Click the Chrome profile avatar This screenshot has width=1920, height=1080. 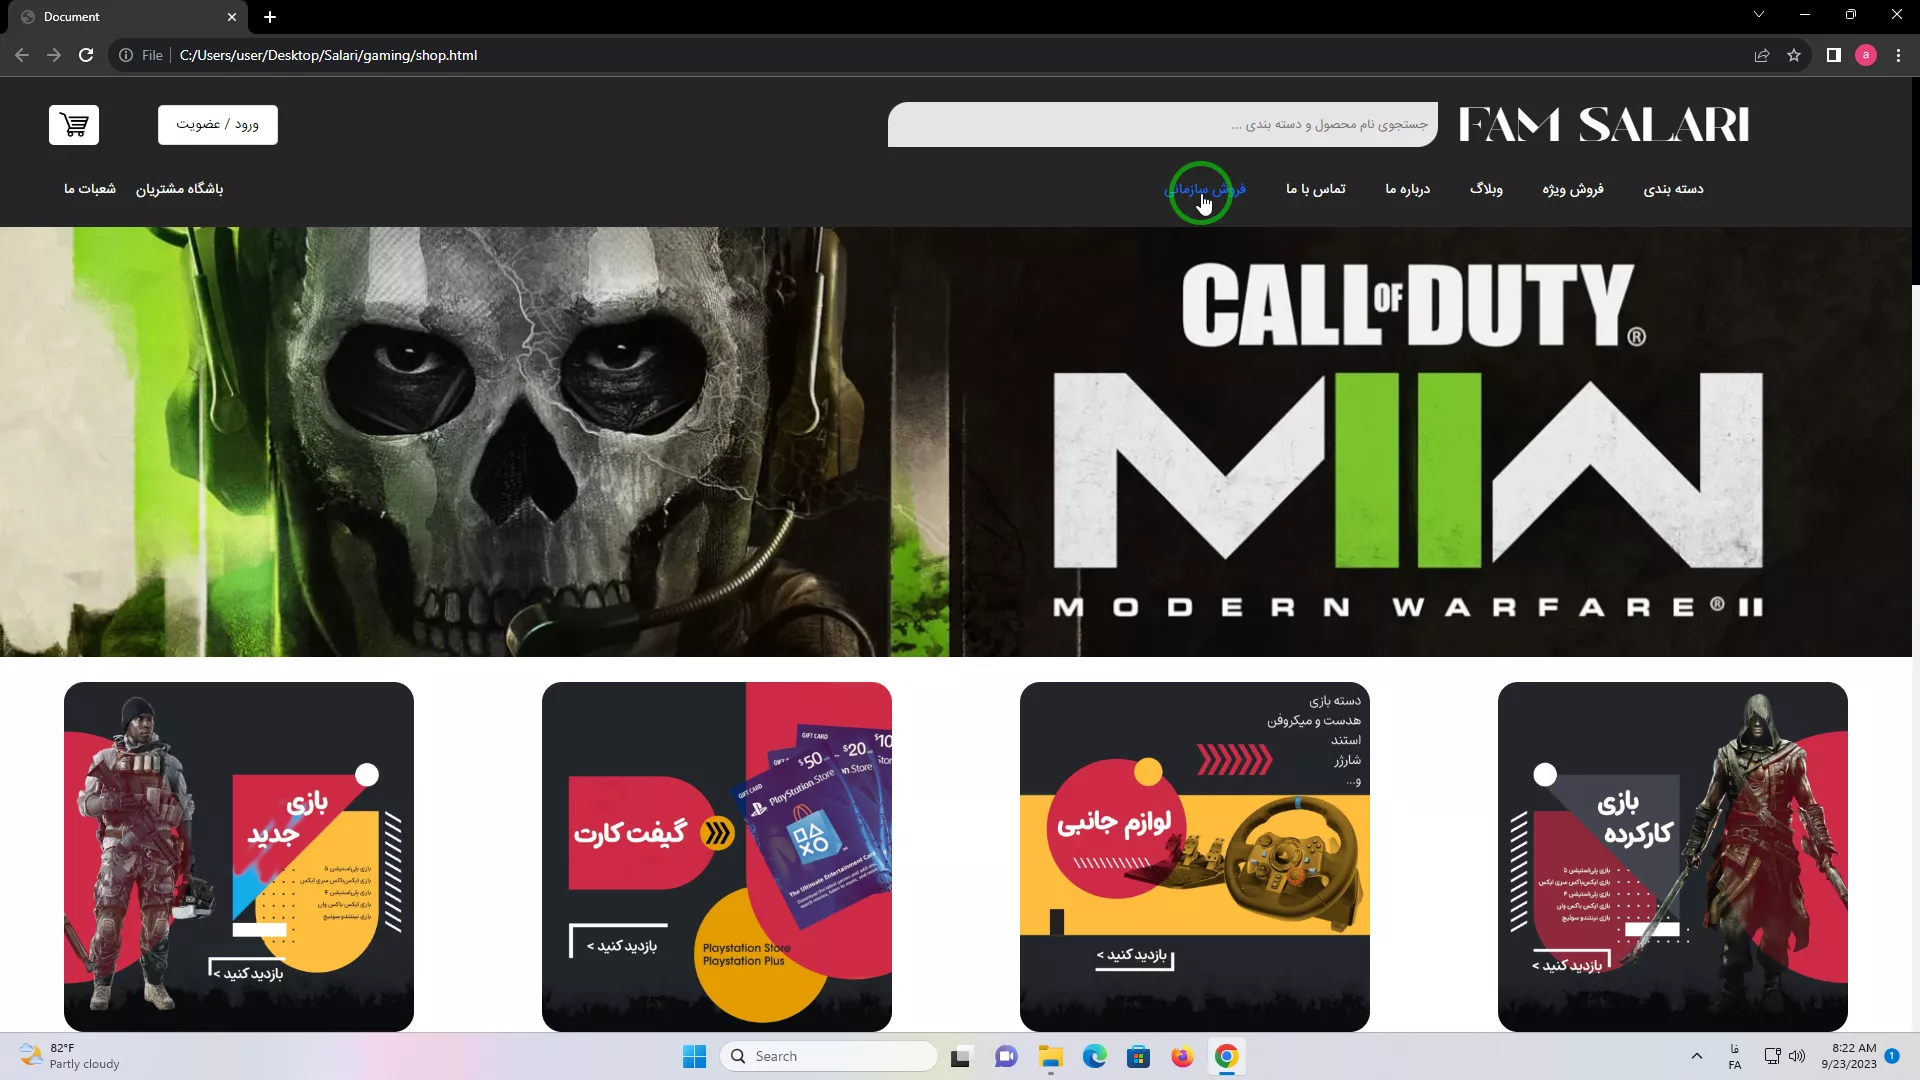(x=1865, y=55)
